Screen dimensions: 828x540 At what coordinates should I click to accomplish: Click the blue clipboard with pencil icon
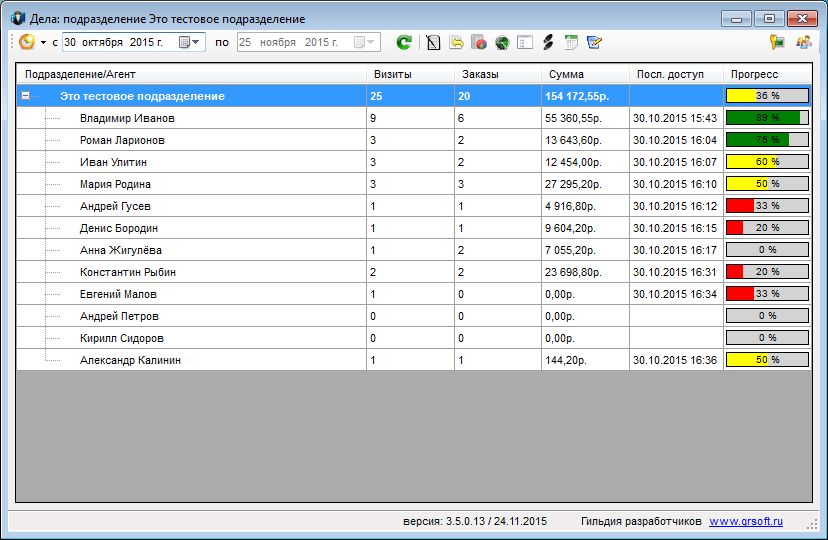pyautogui.click(x=594, y=42)
